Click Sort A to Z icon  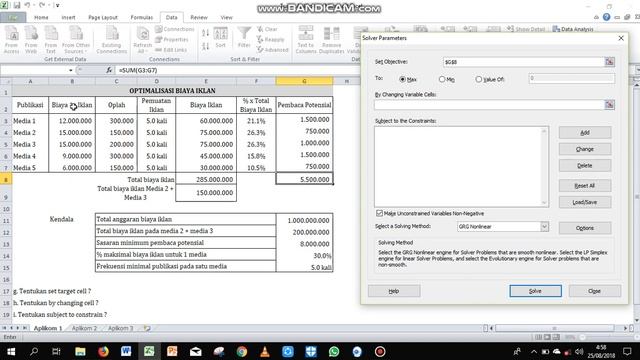(206, 33)
